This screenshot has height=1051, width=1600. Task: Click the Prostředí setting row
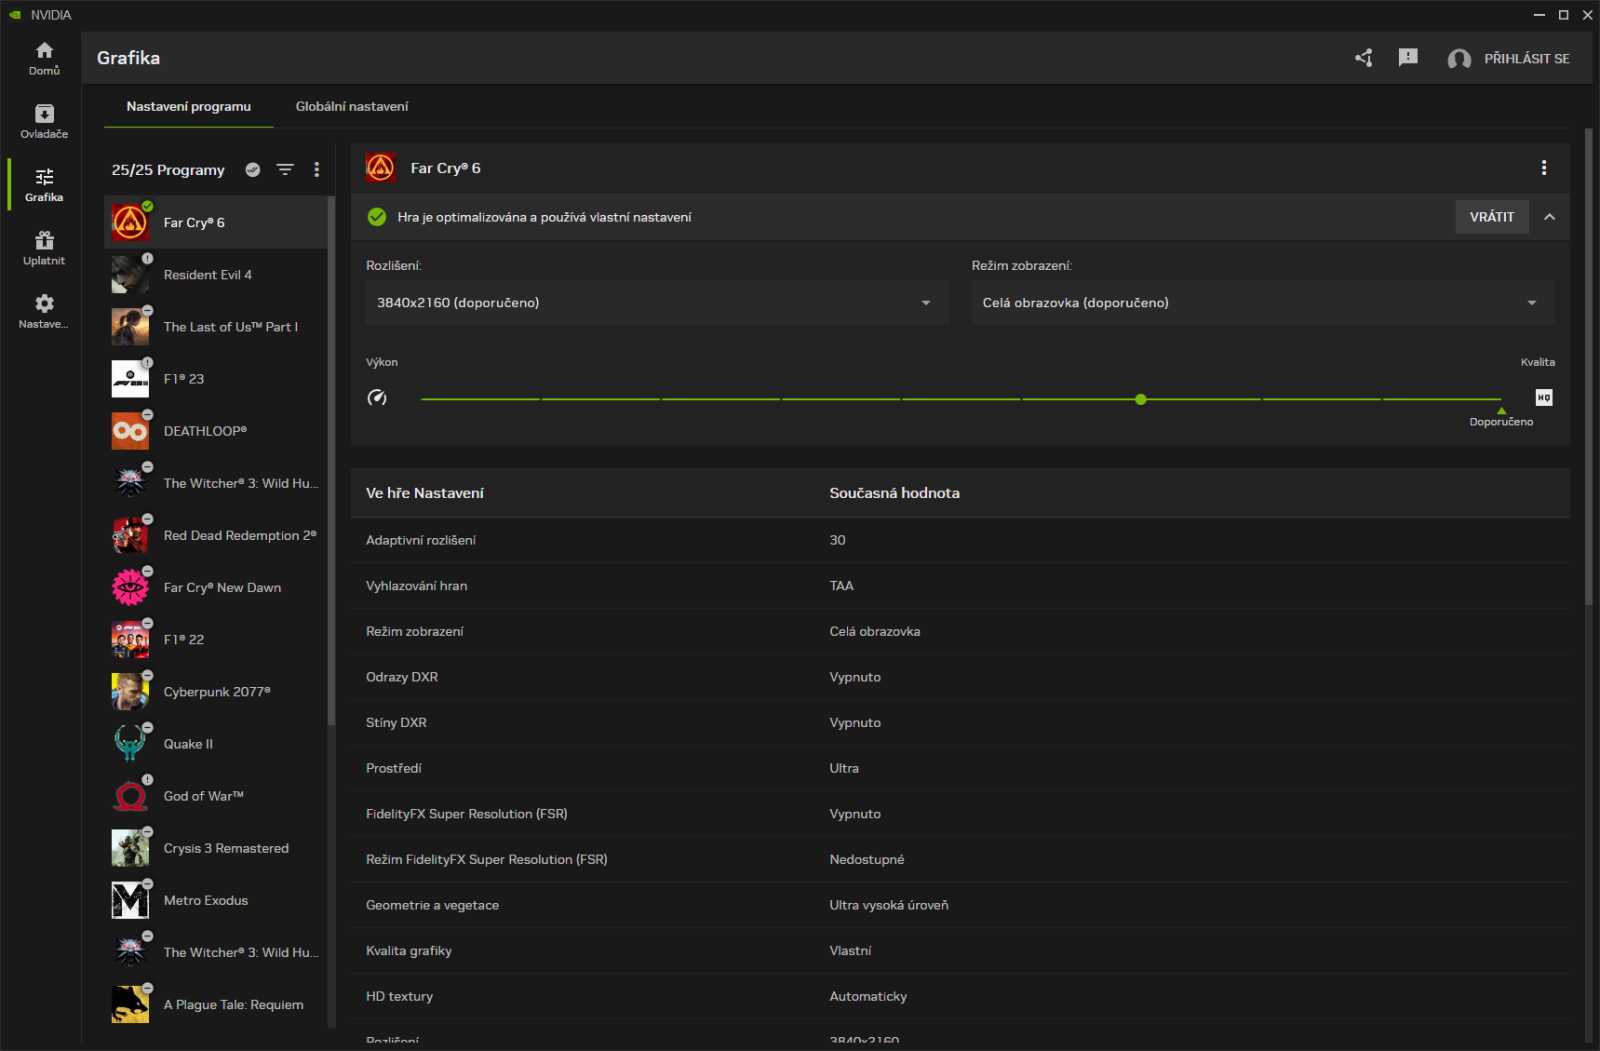[x=960, y=768]
